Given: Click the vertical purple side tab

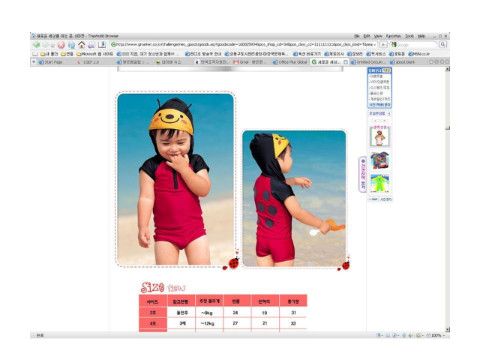Looking at the screenshot, I should (363, 174).
